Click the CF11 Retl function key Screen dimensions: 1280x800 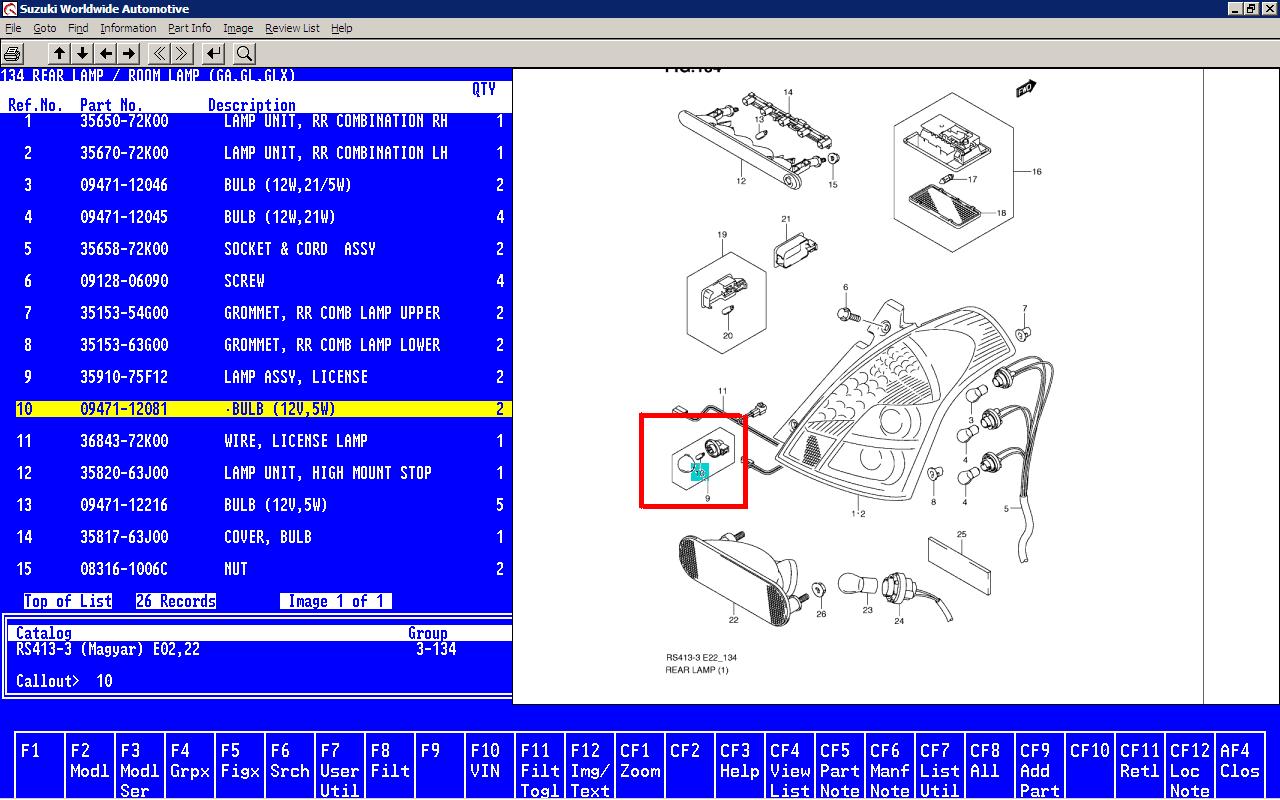[1140, 765]
